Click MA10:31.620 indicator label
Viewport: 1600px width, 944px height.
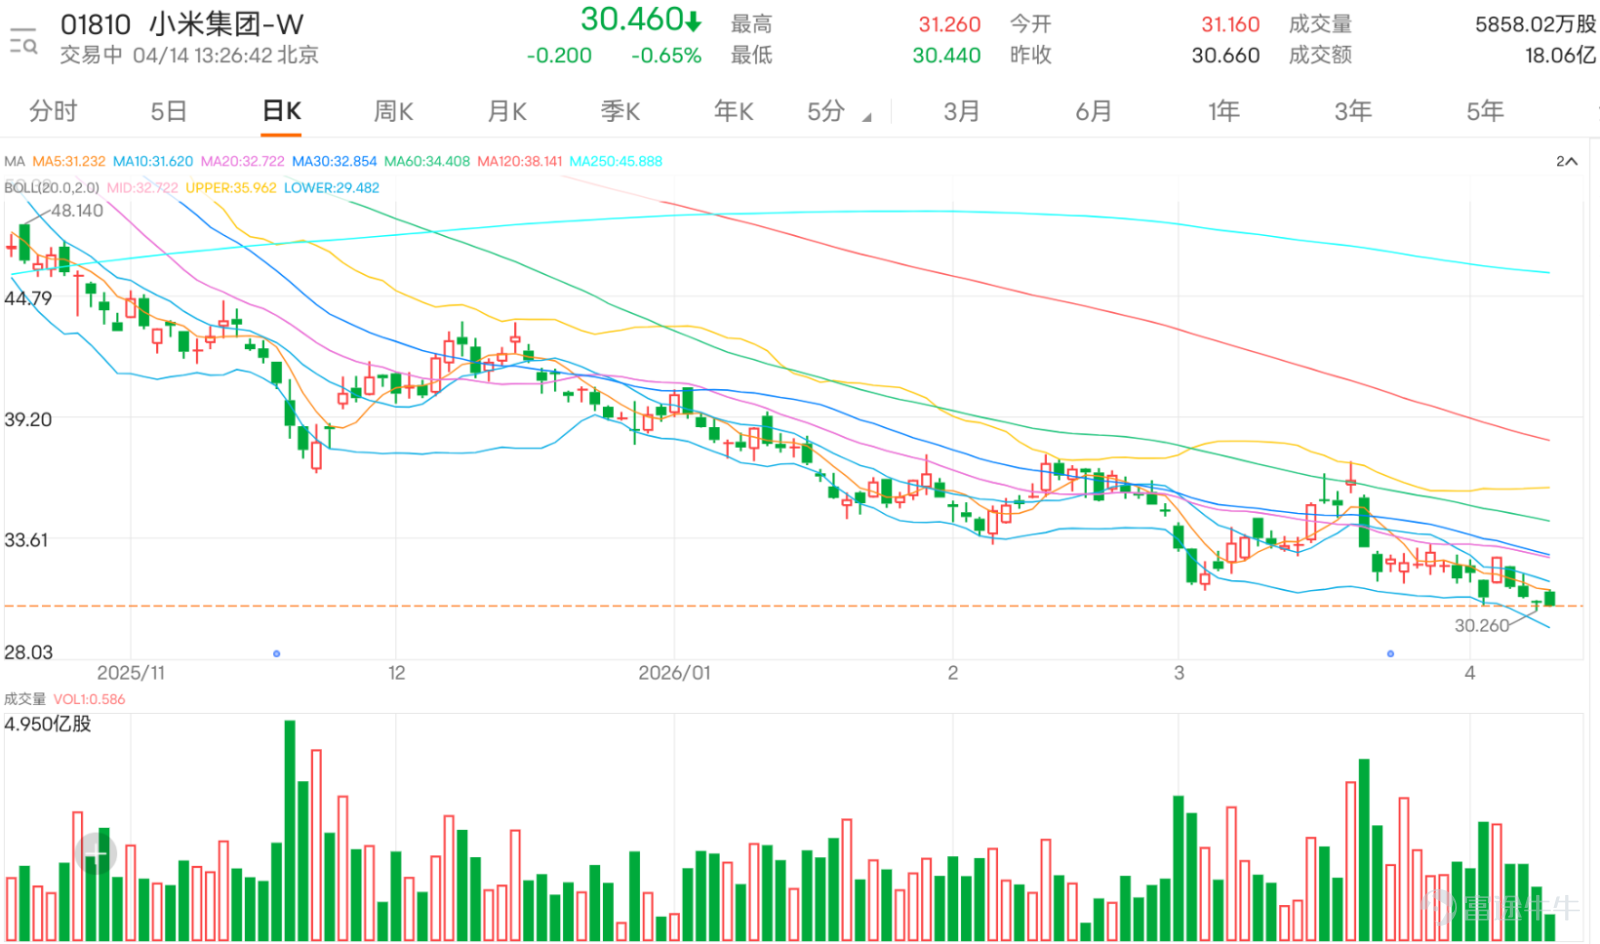(153, 161)
